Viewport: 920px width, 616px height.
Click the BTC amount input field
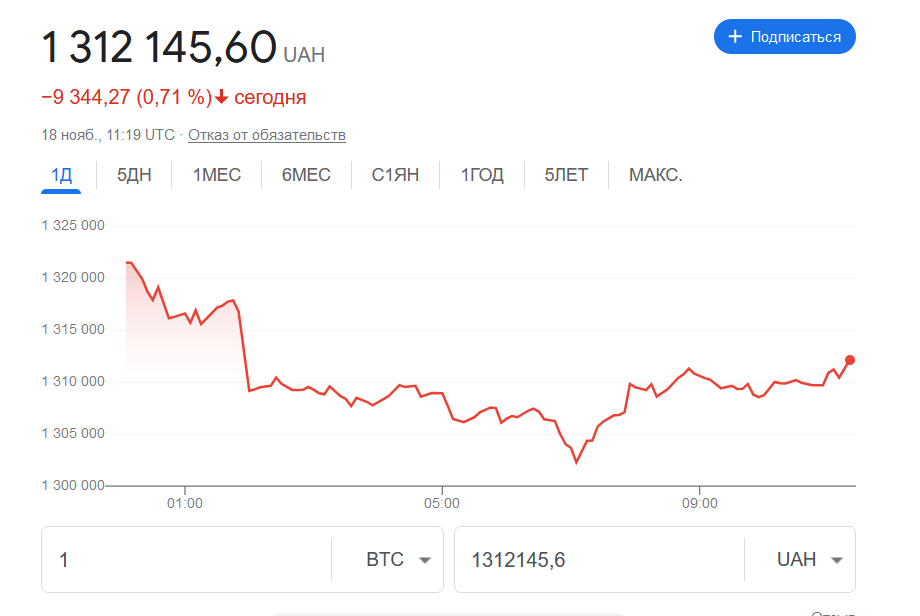(187, 560)
